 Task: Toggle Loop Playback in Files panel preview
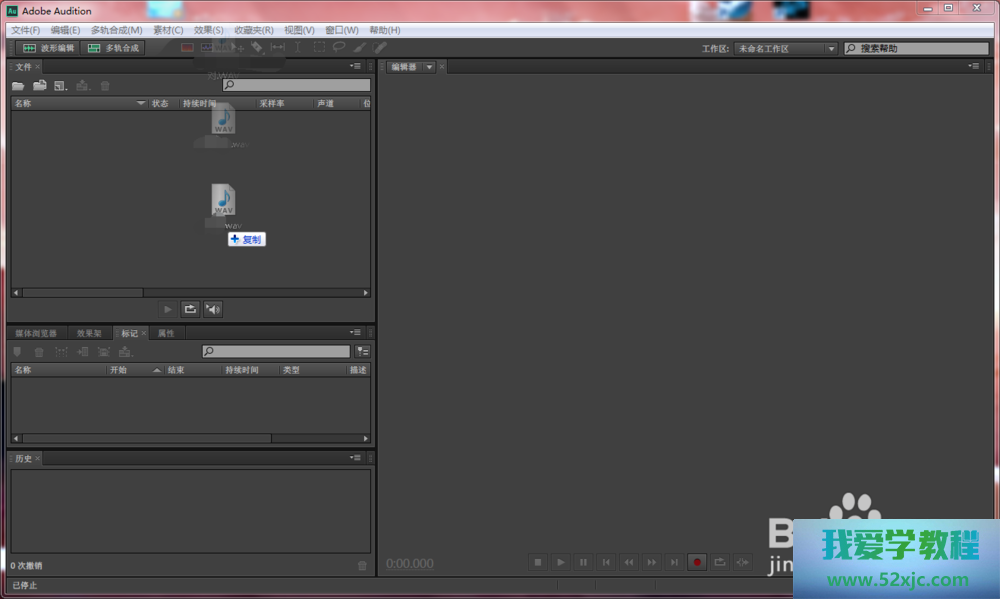tap(190, 309)
